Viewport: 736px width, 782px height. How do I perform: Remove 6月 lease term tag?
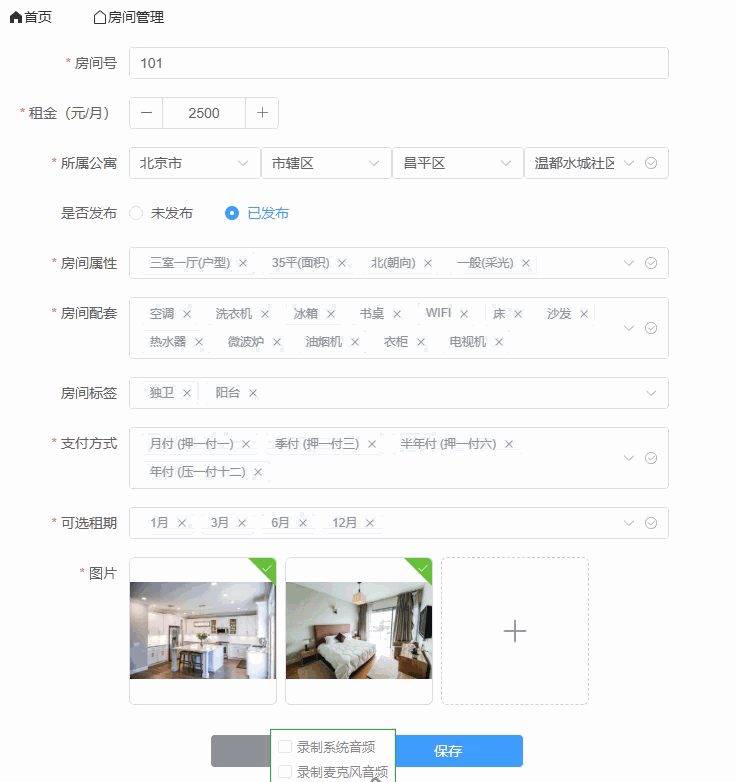303,523
